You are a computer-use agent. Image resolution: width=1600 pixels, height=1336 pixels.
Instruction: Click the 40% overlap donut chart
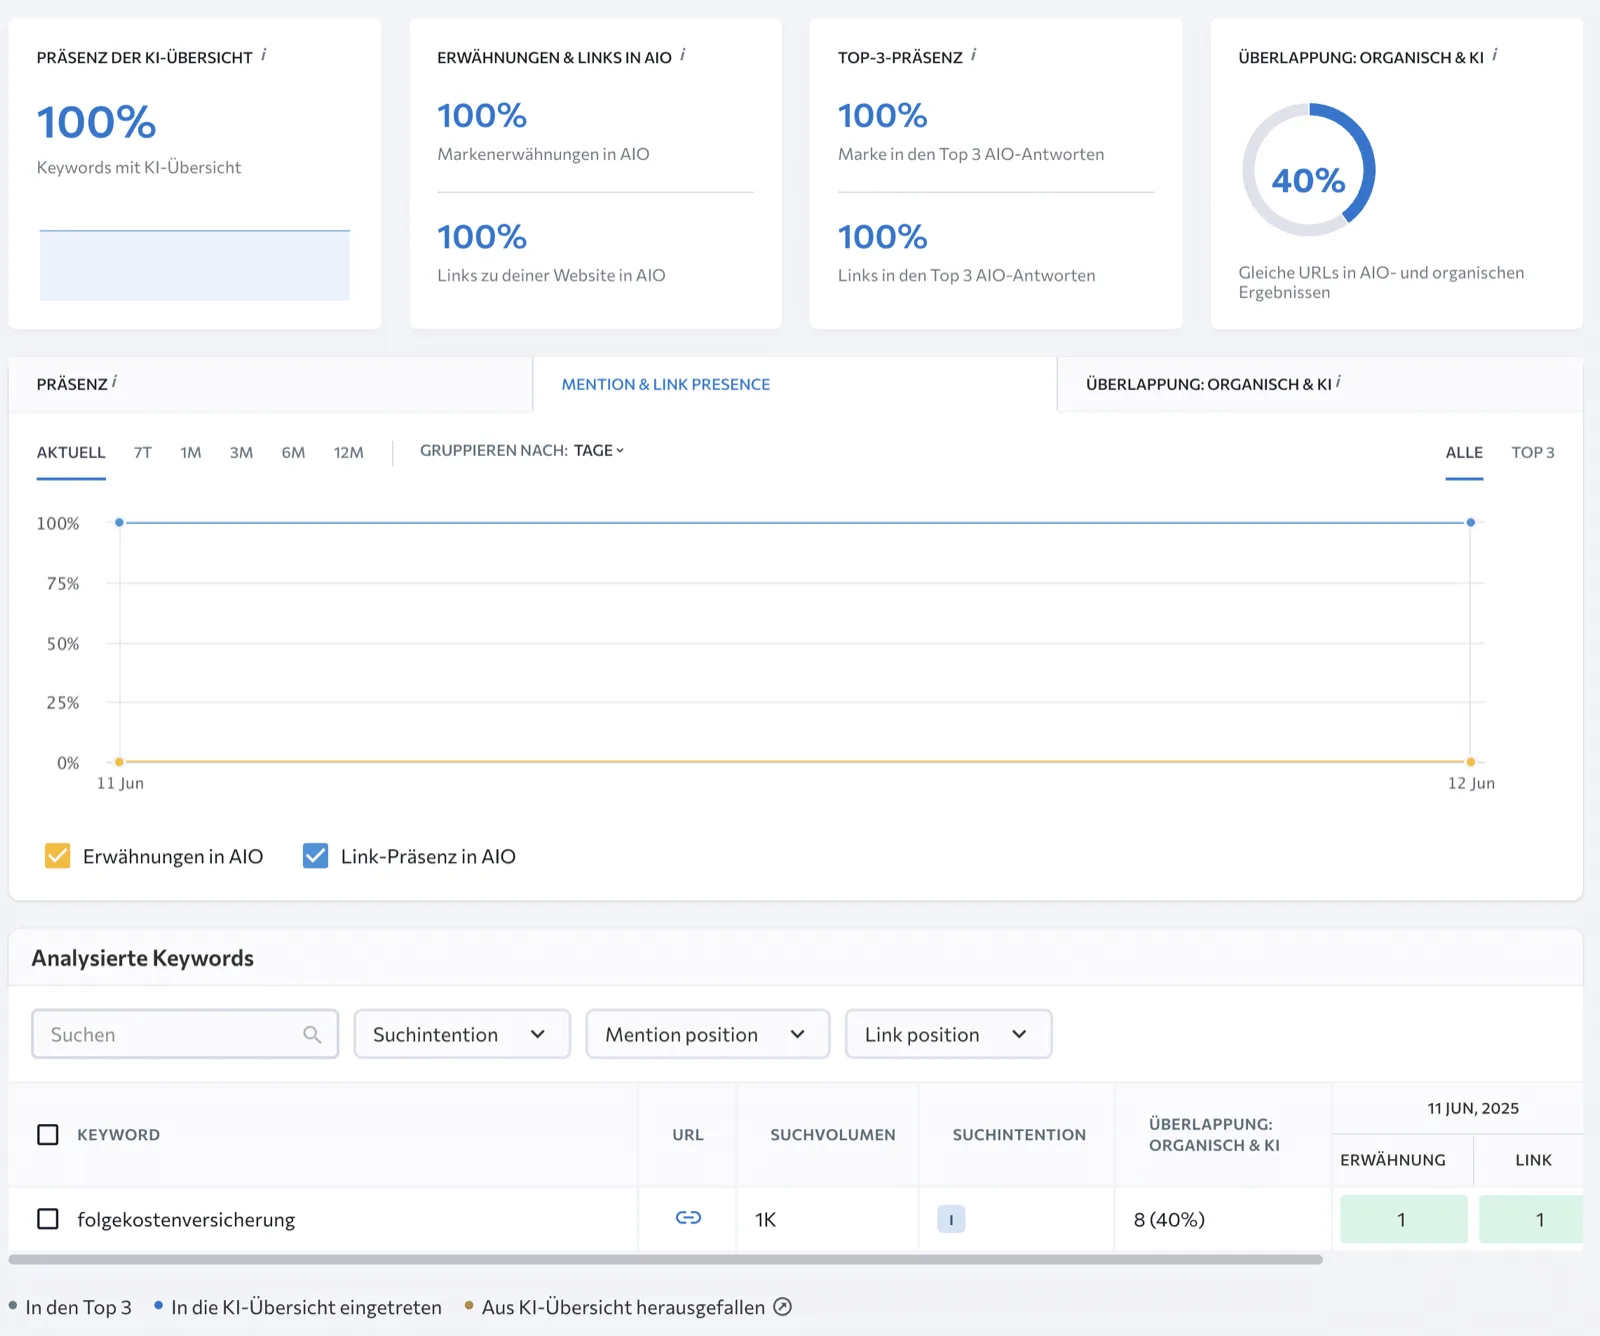click(1309, 170)
